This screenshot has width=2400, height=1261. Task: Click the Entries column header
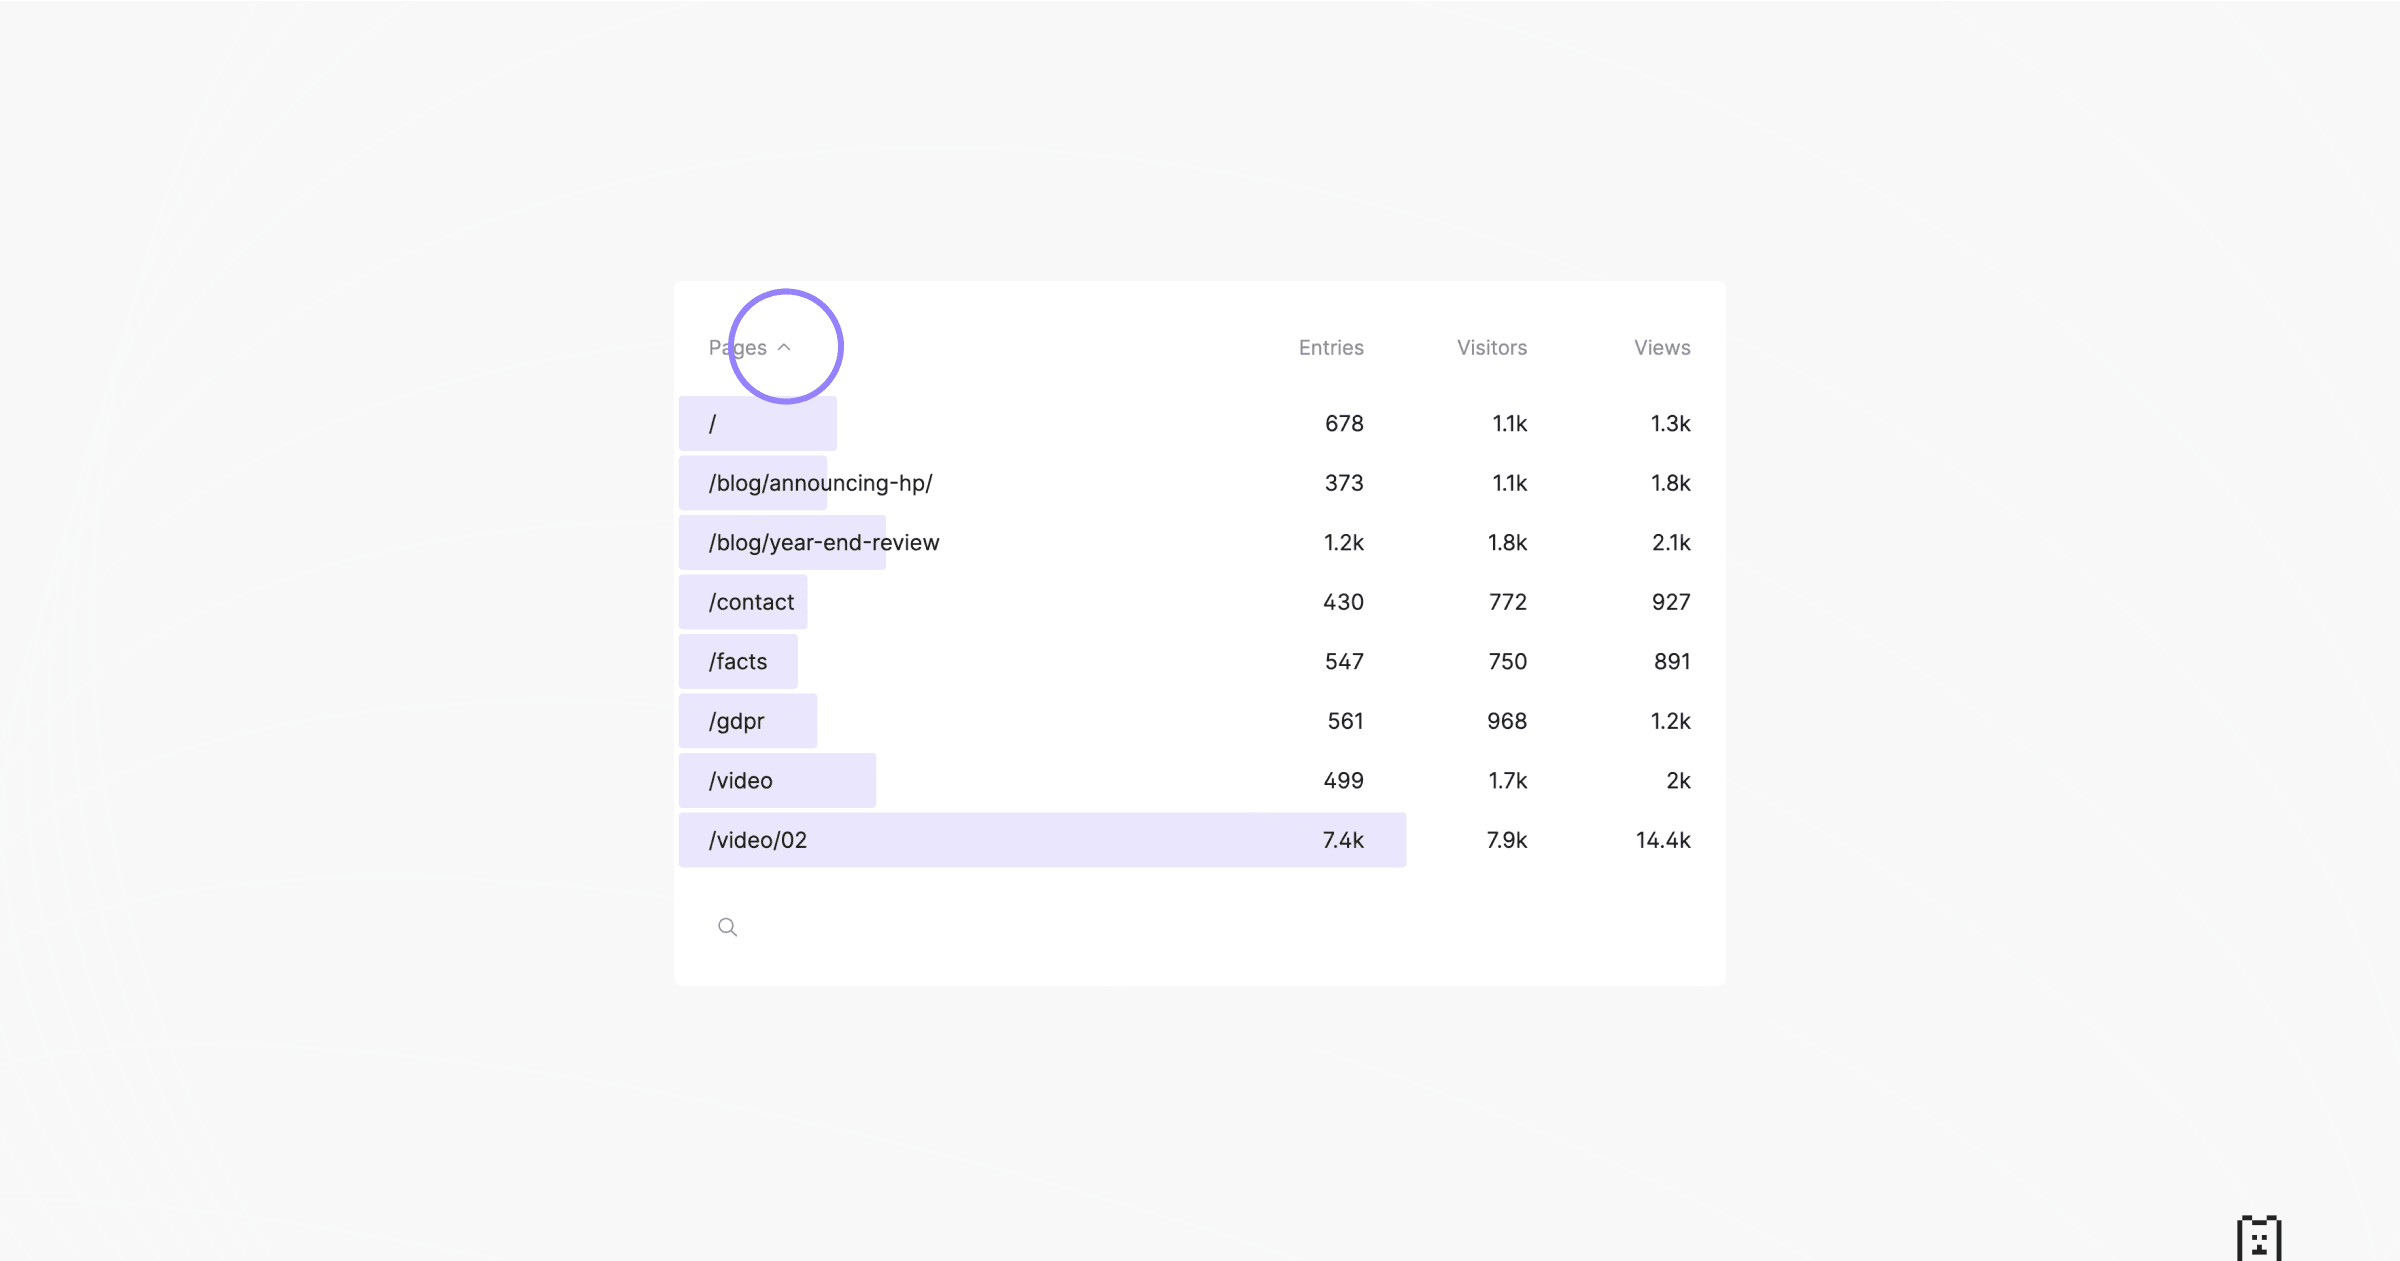click(1330, 347)
